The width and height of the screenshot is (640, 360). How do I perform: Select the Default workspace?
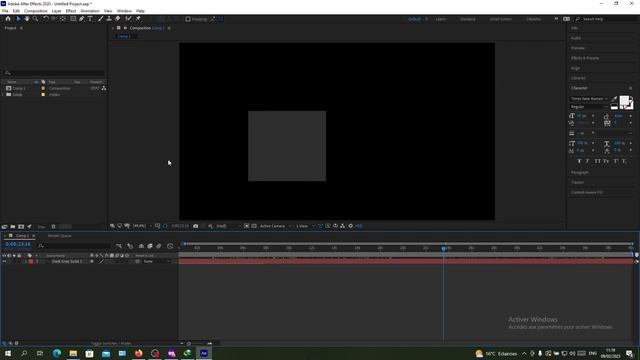(x=414, y=19)
